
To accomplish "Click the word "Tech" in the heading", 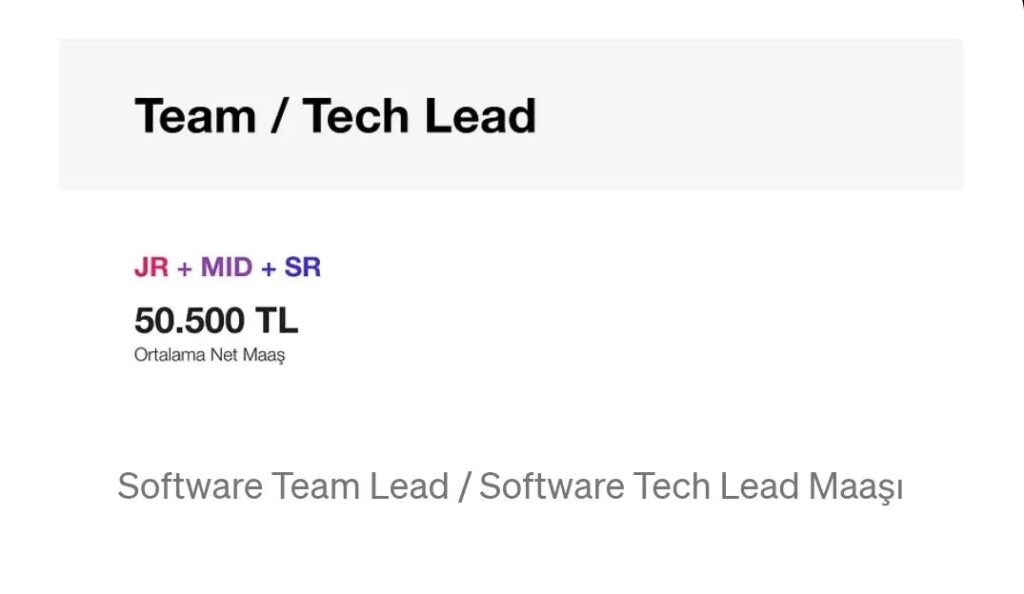I will pyautogui.click(x=355, y=116).
